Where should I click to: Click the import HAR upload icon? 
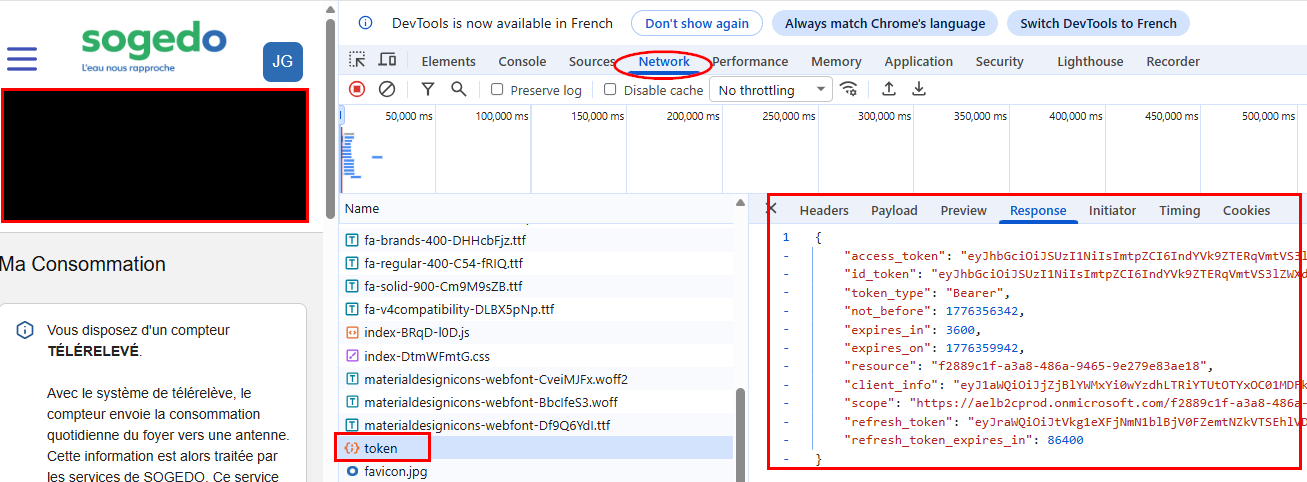[888, 89]
